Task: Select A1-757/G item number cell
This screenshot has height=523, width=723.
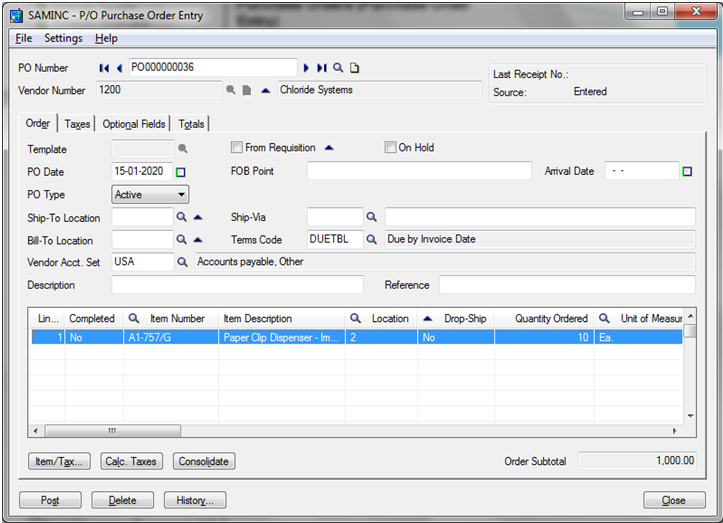Action: tap(171, 338)
